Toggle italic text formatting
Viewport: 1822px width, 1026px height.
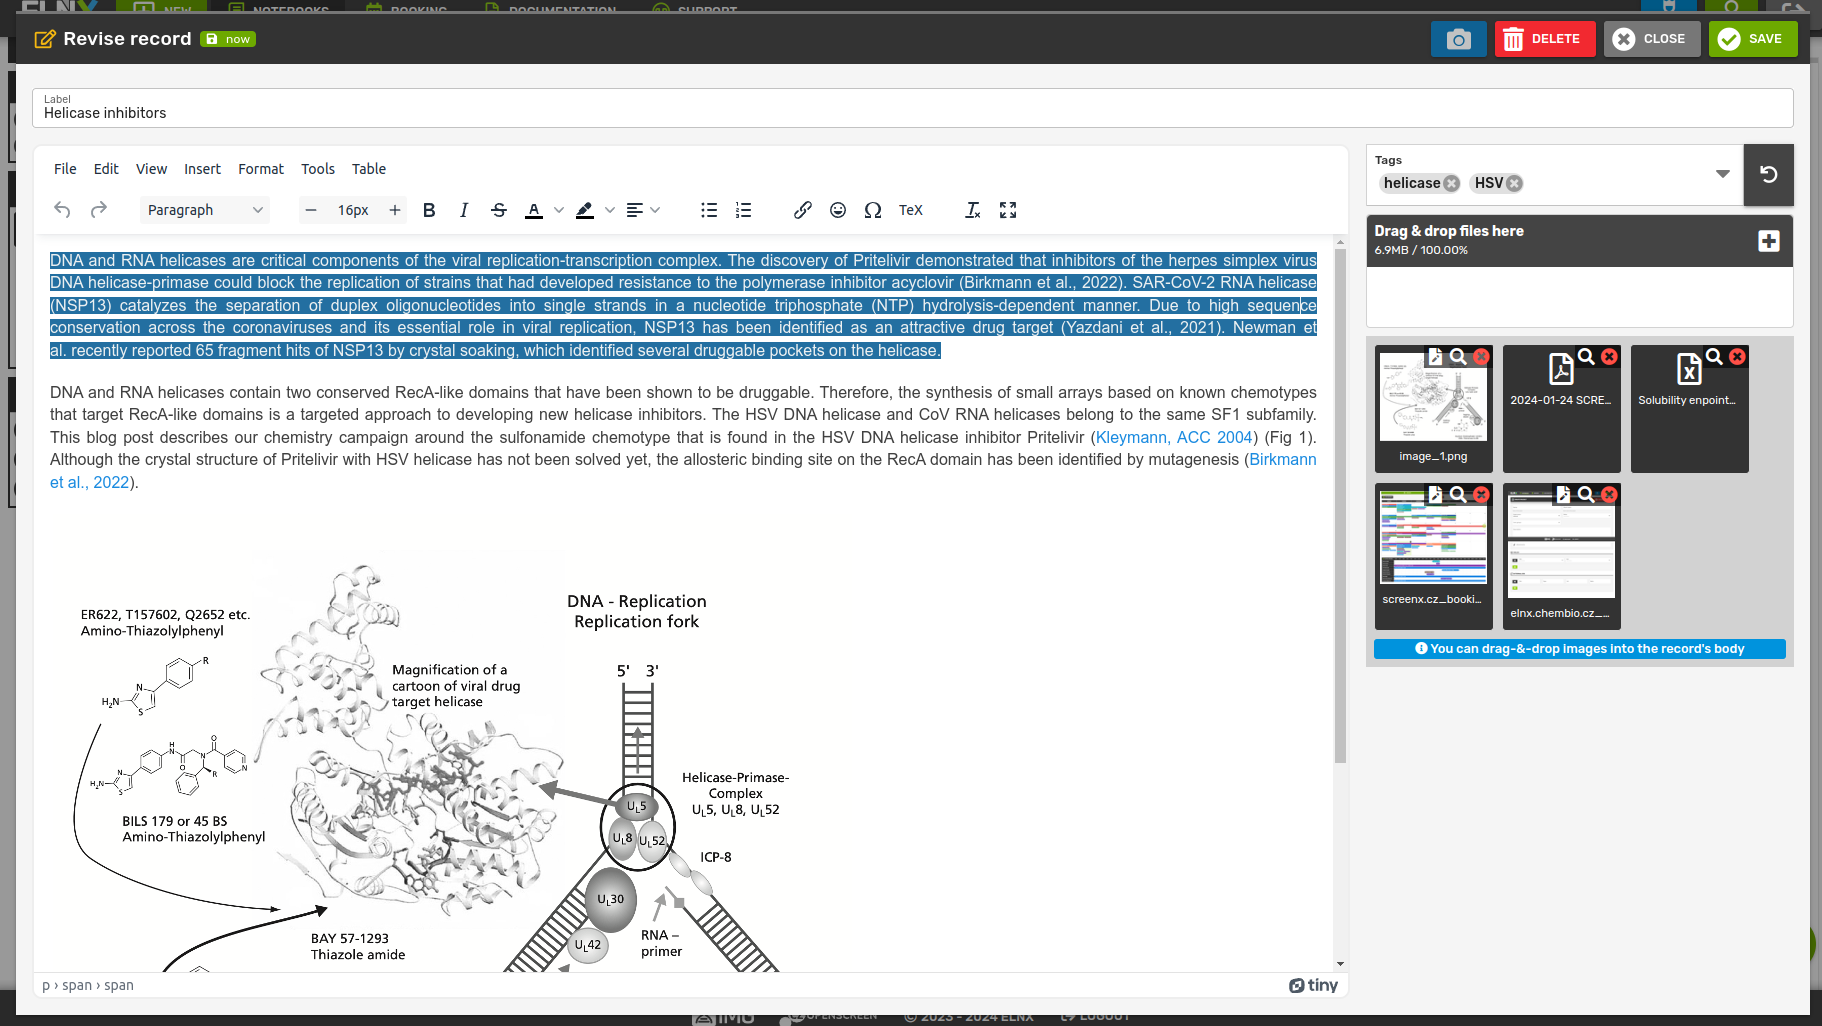coord(463,210)
